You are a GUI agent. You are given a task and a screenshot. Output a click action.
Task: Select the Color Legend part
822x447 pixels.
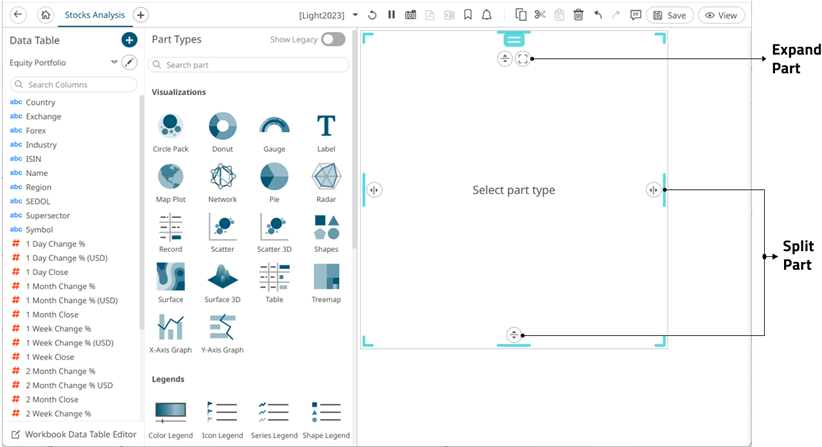pos(170,420)
